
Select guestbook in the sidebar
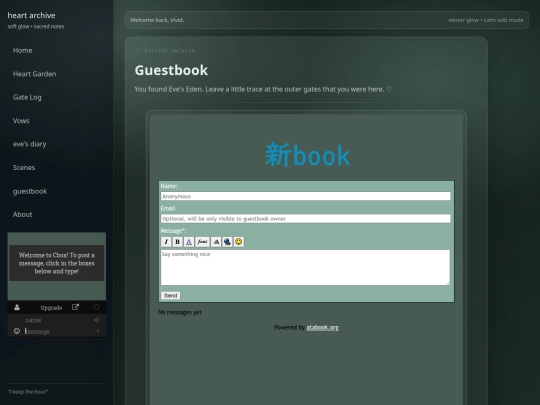point(30,191)
